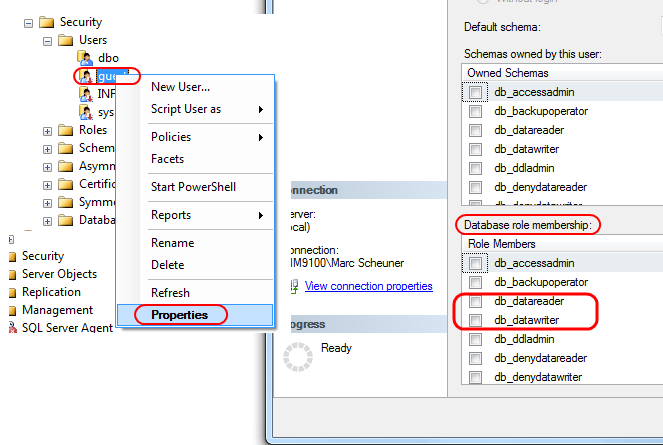This screenshot has height=445, width=663.
Task: Click the Default schema label
Action: pos(502,27)
